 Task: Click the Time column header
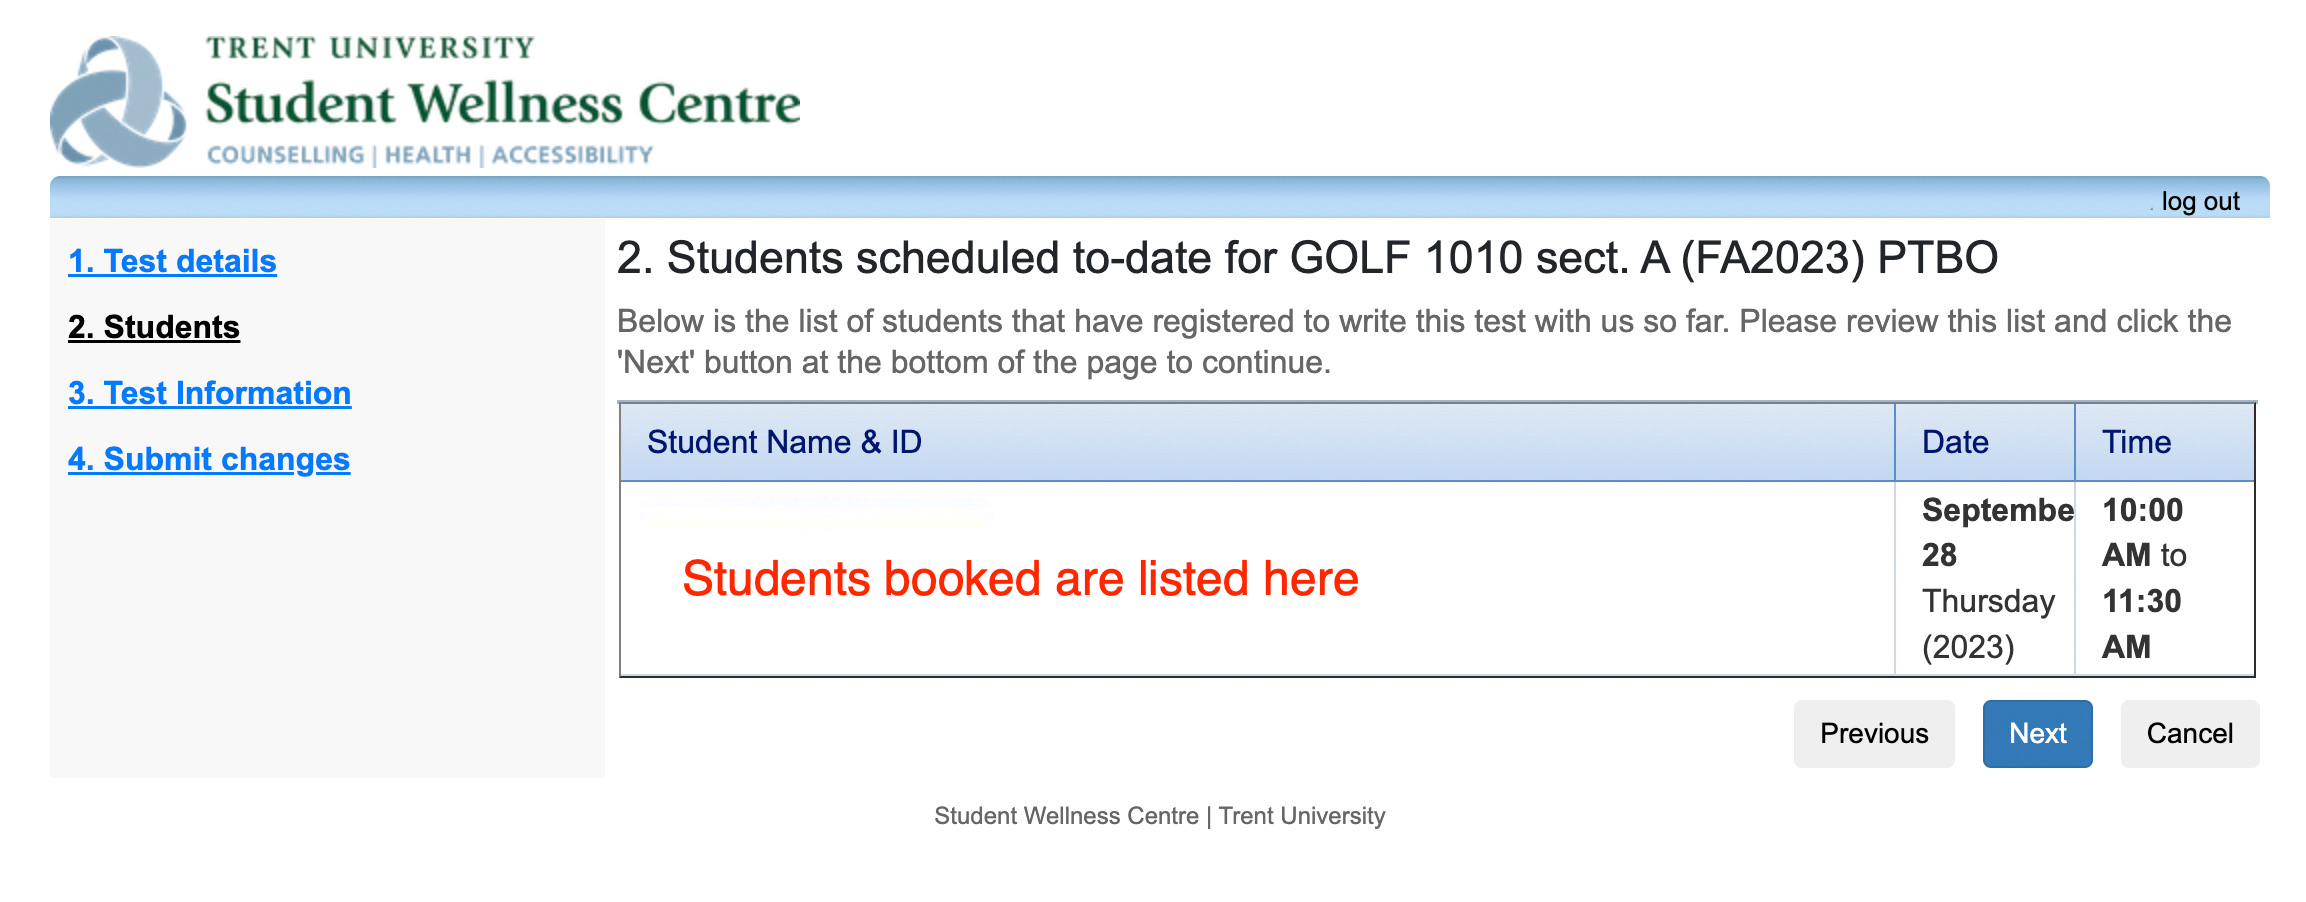(2135, 442)
